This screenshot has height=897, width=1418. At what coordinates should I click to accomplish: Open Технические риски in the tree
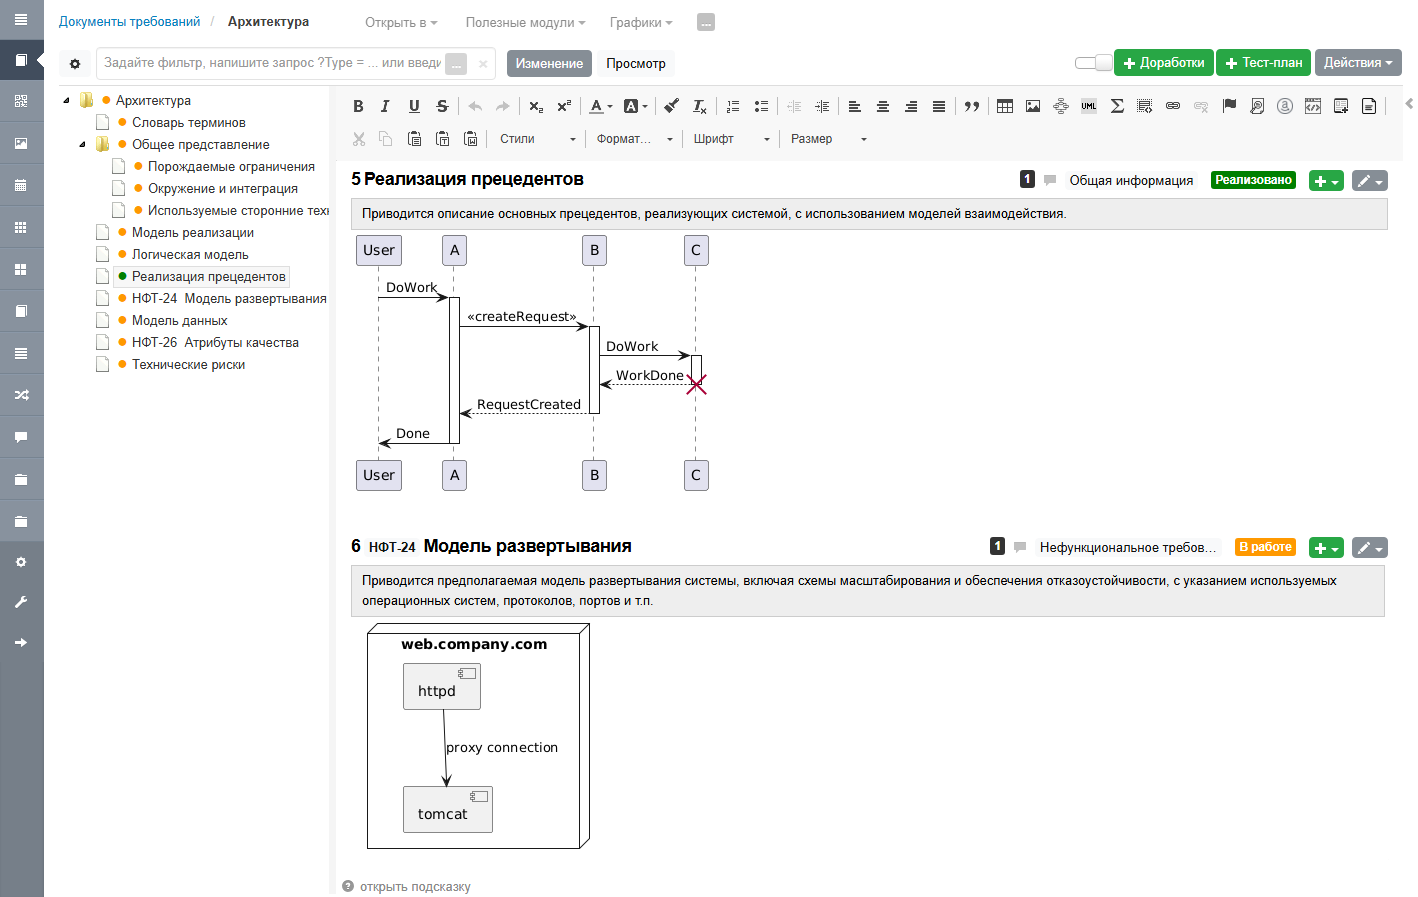click(x=188, y=365)
